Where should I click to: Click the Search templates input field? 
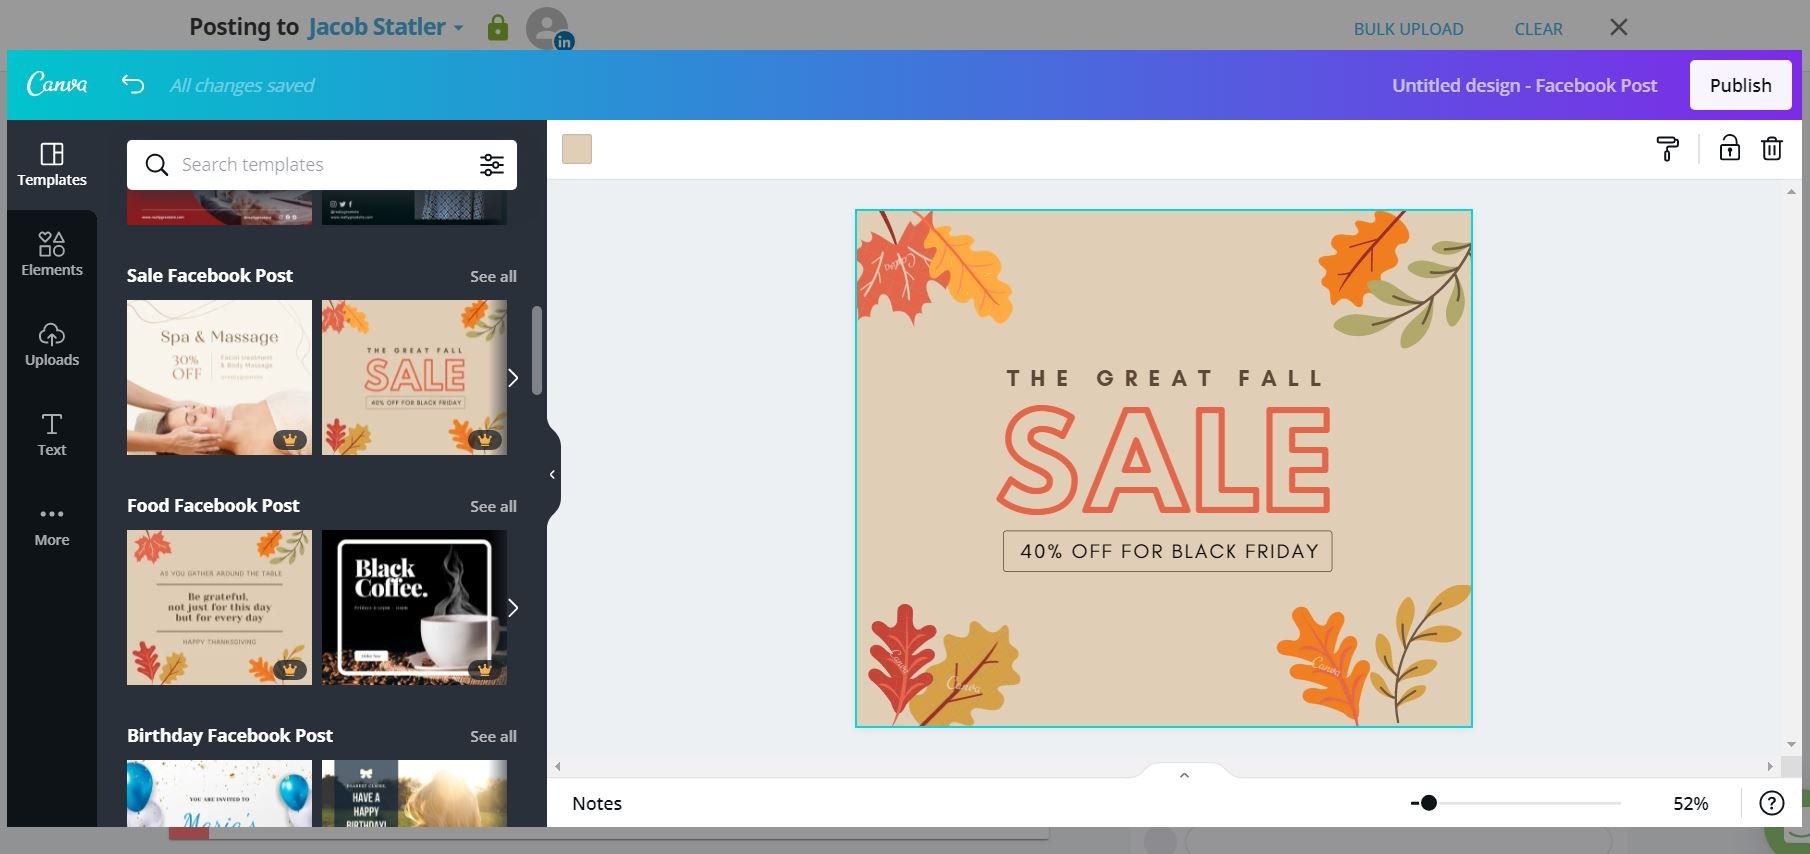[x=322, y=165]
